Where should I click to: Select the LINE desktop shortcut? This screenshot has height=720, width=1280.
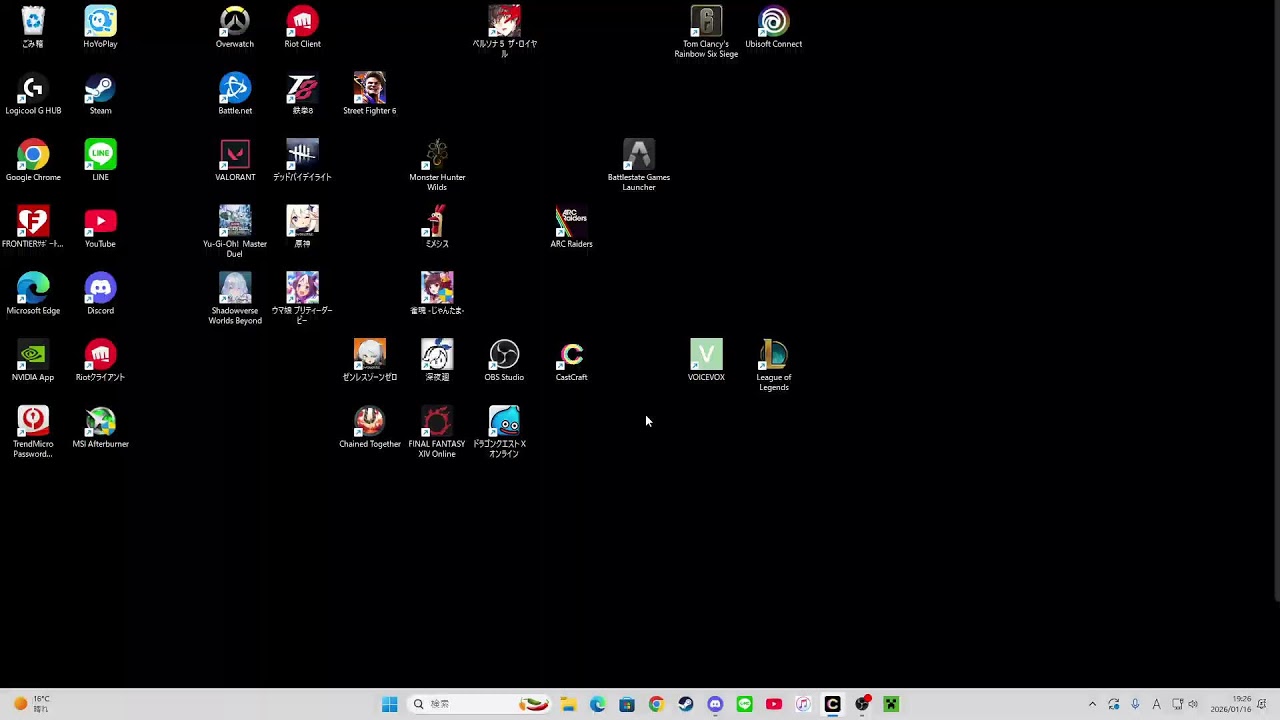tap(100, 161)
